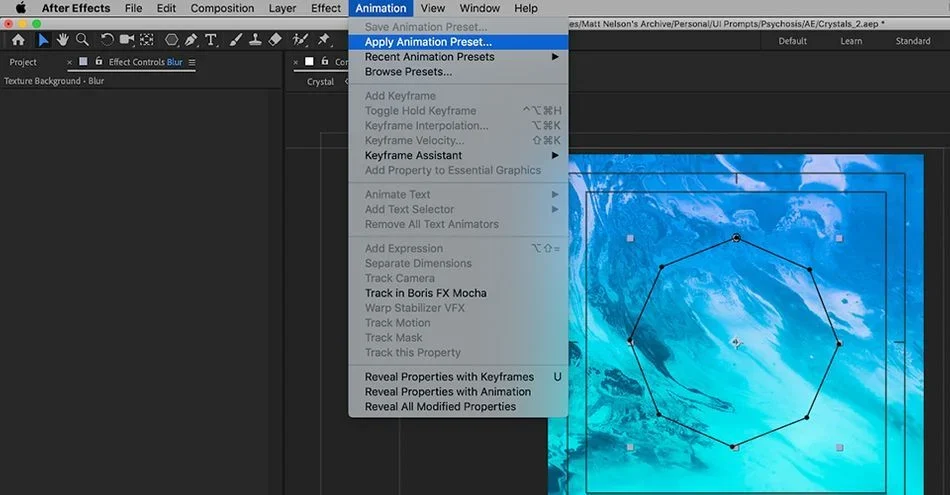Open the Window menu
The width and height of the screenshot is (950, 495).
(479, 8)
